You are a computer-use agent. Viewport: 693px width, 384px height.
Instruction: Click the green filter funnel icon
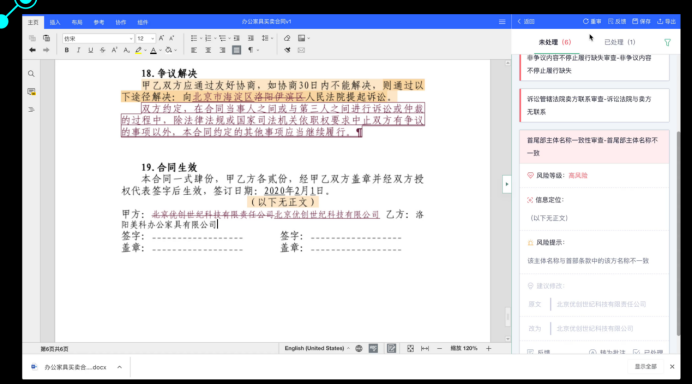point(667,42)
